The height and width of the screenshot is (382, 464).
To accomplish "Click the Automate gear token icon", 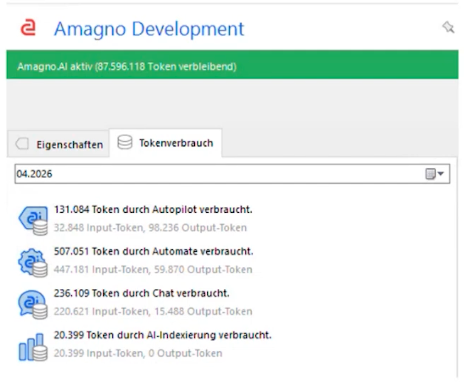I will [x=33, y=262].
